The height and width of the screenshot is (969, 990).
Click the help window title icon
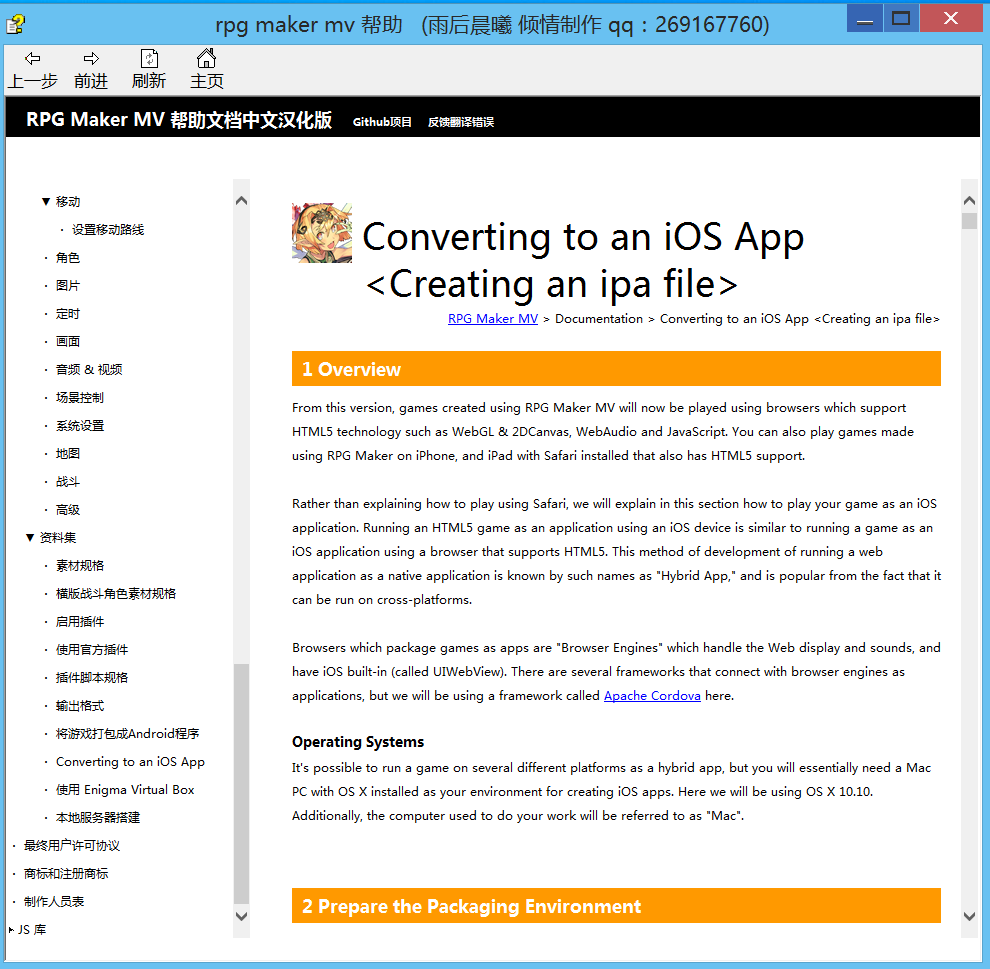[x=16, y=24]
